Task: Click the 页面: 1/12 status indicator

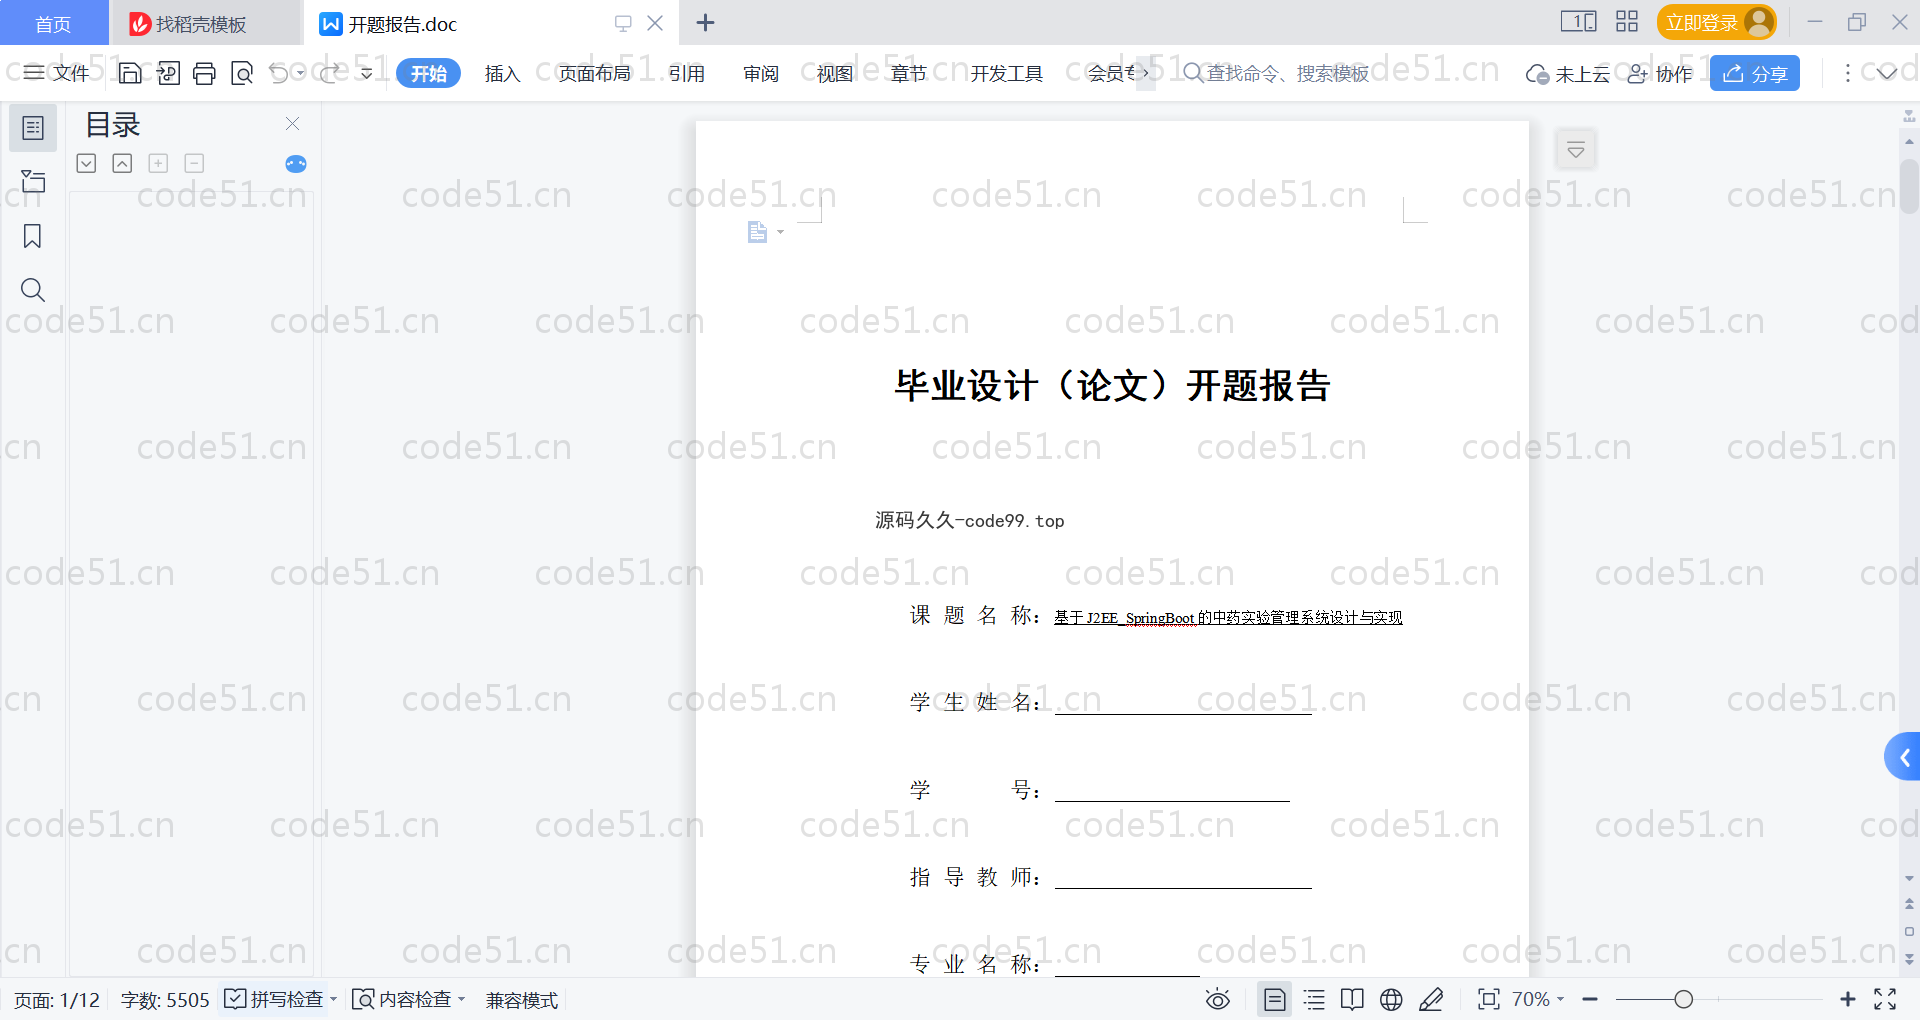Action: [x=57, y=1000]
